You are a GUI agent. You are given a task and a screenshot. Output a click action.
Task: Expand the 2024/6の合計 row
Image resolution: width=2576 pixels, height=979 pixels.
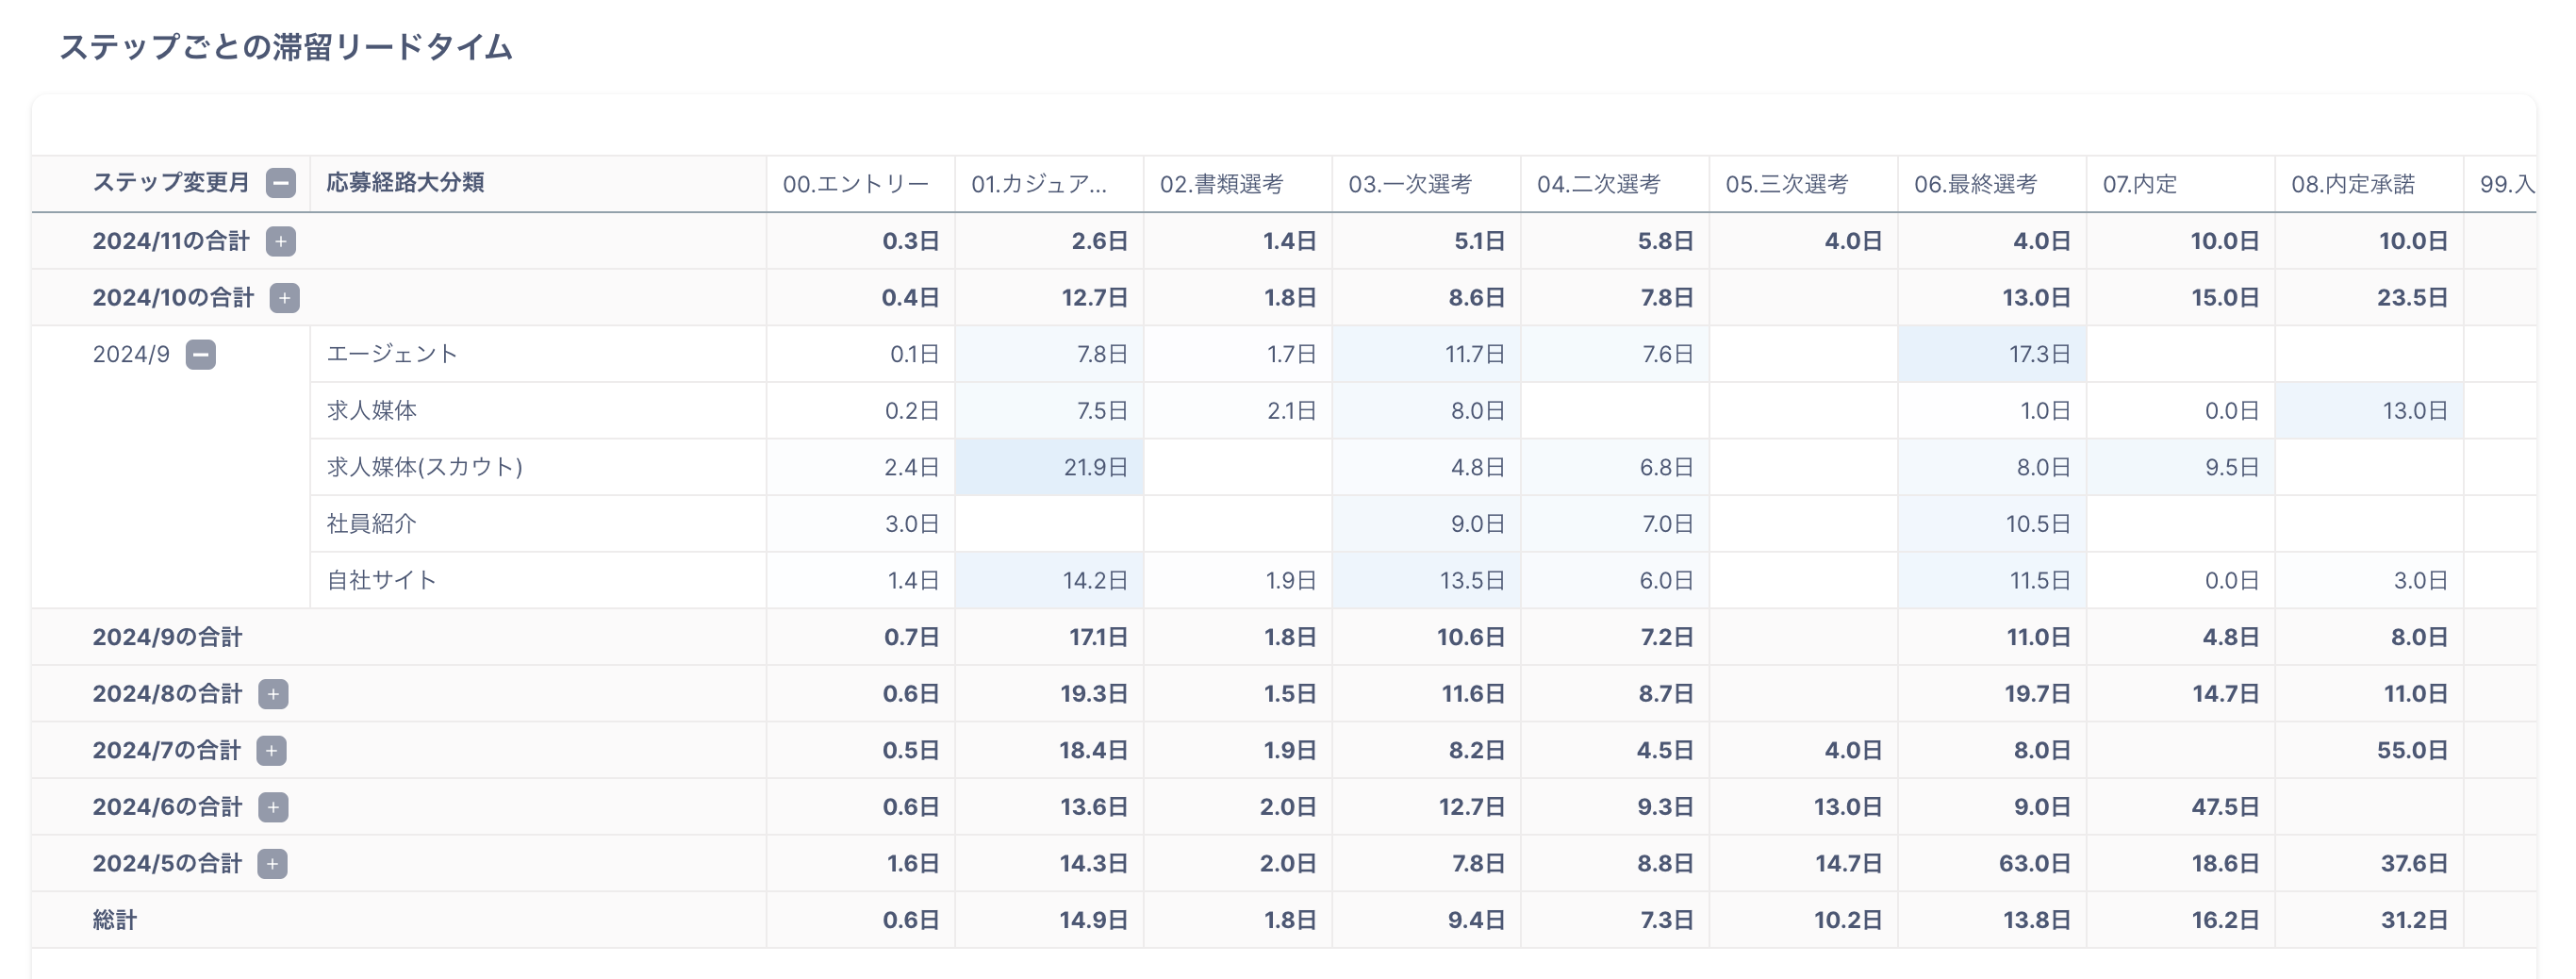coord(273,807)
